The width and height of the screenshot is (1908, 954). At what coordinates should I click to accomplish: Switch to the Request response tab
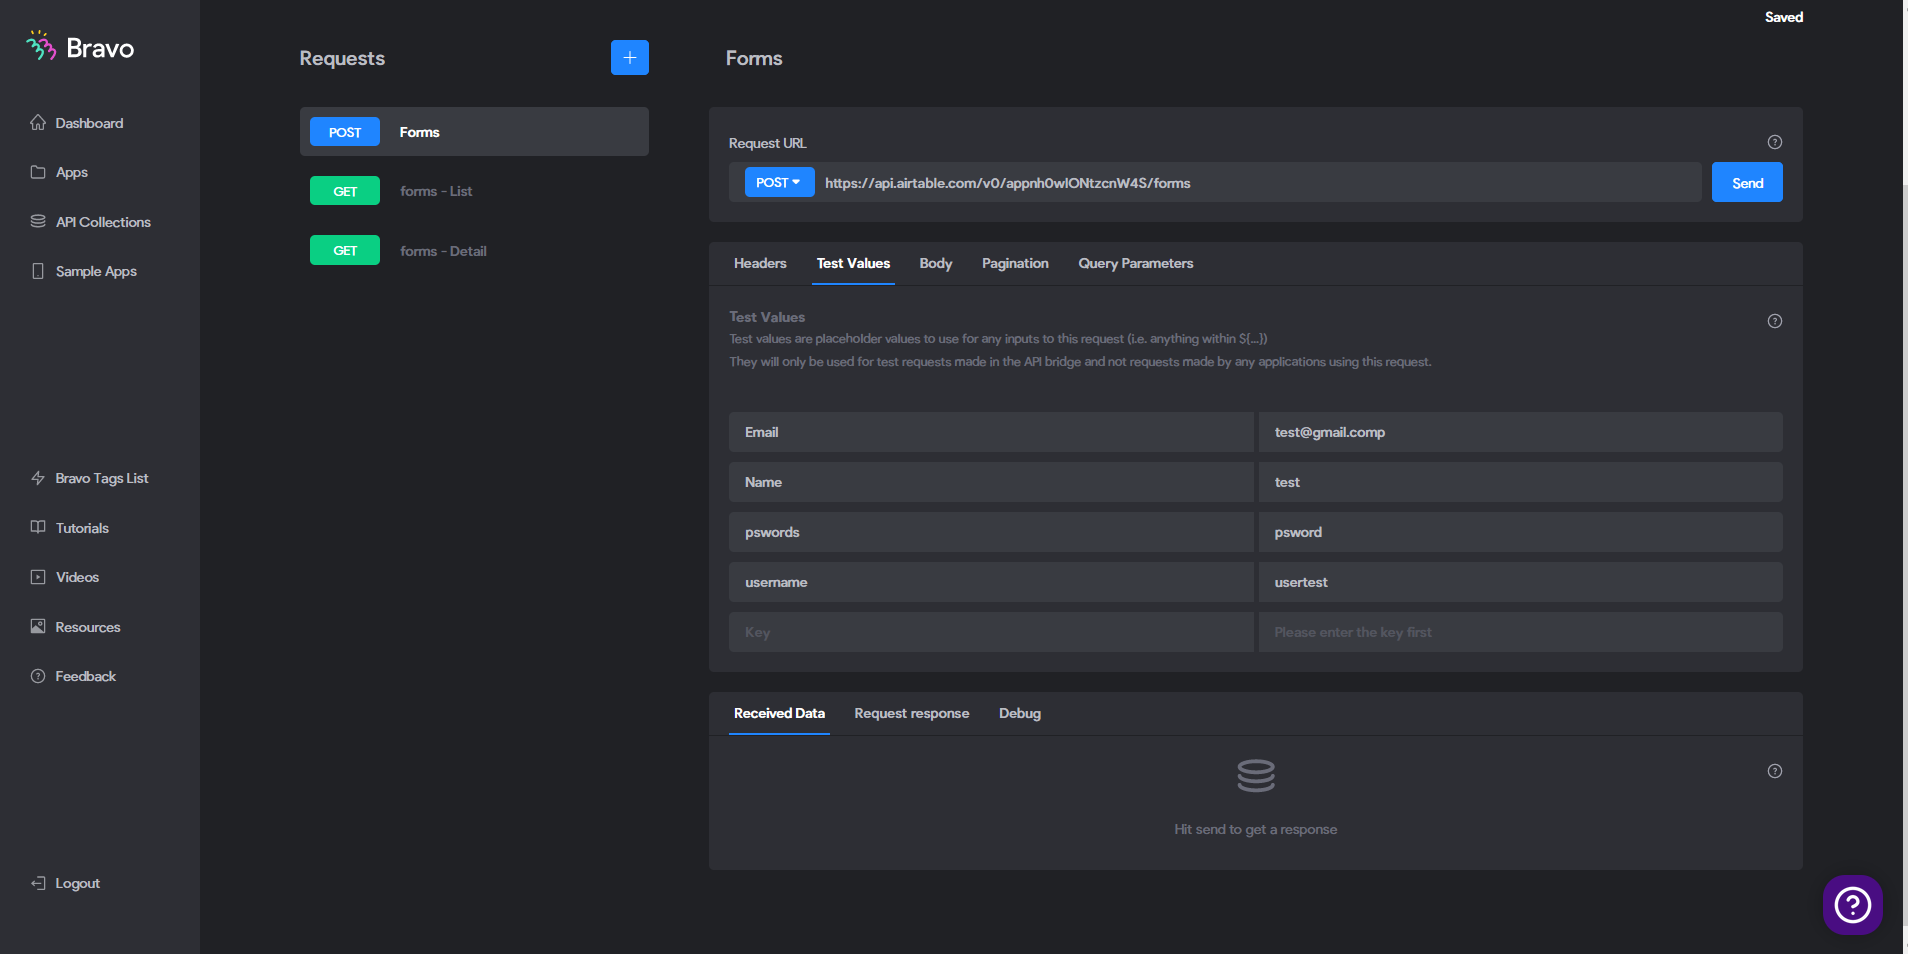coord(912,713)
